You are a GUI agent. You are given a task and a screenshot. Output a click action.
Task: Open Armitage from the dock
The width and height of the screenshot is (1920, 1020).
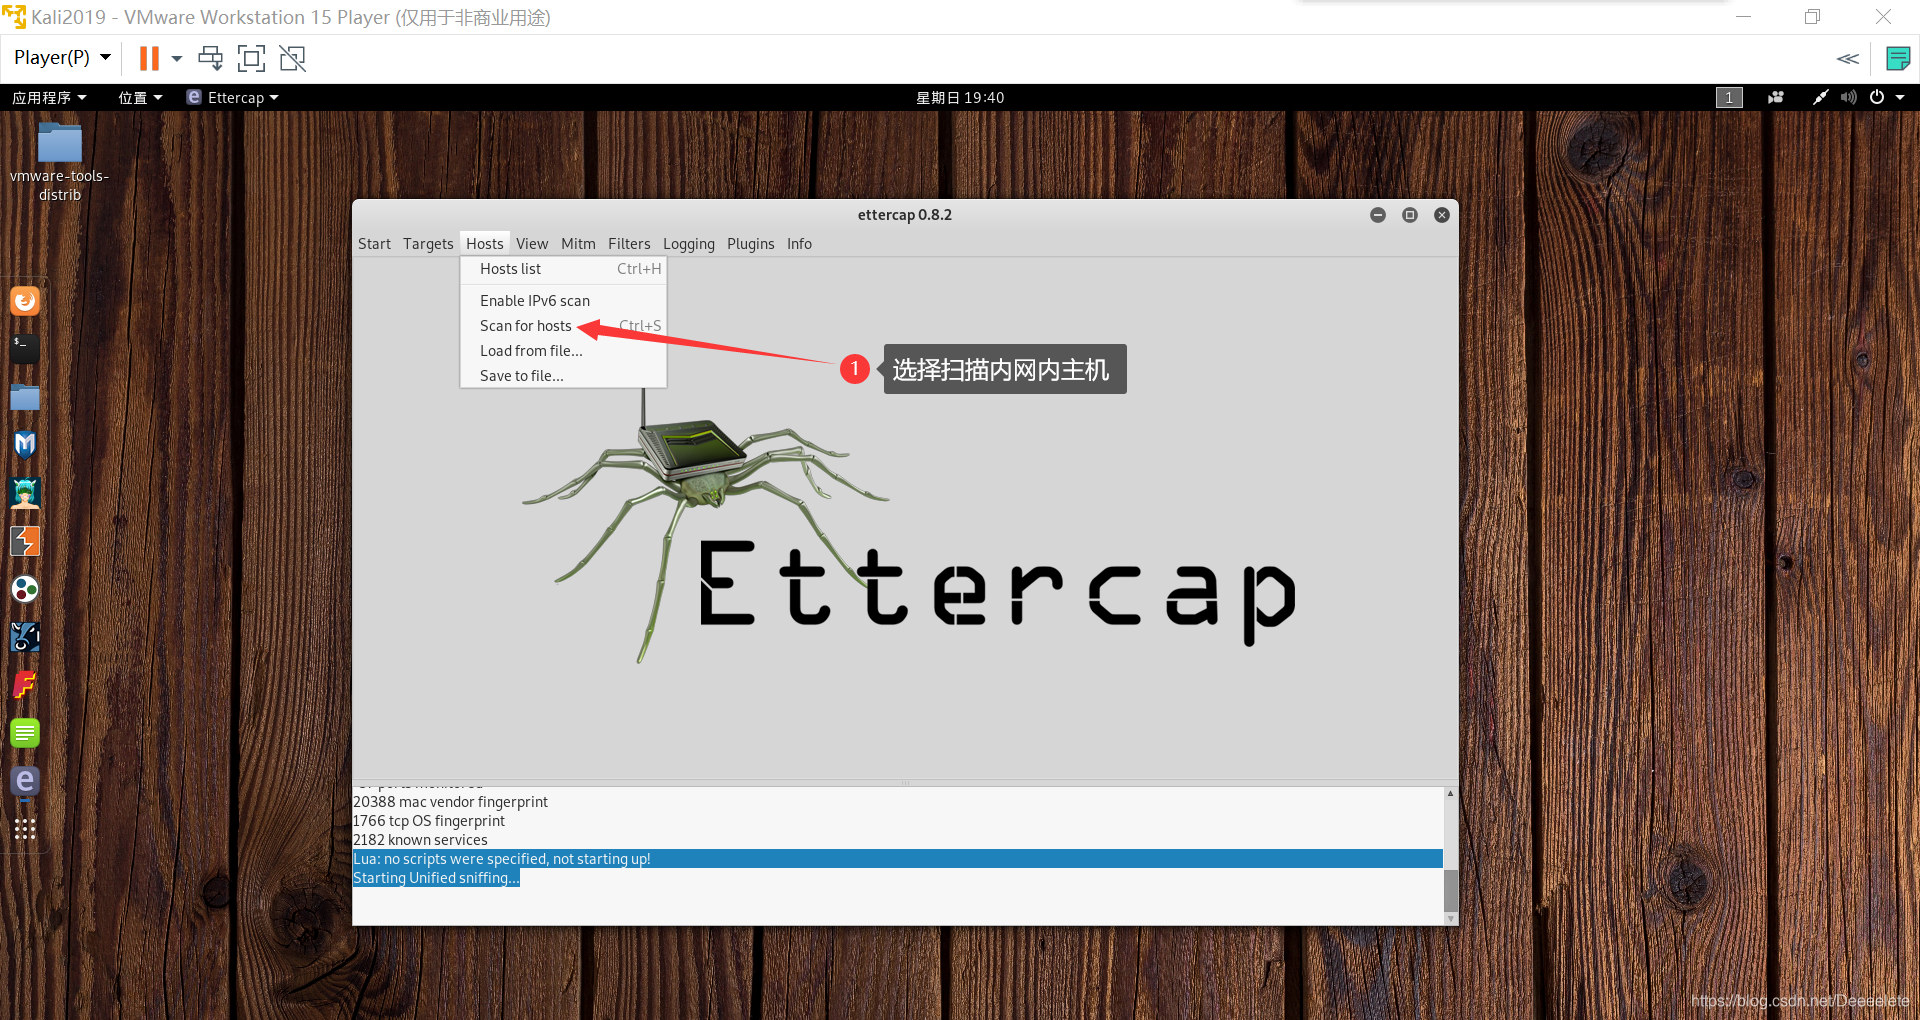point(25,493)
